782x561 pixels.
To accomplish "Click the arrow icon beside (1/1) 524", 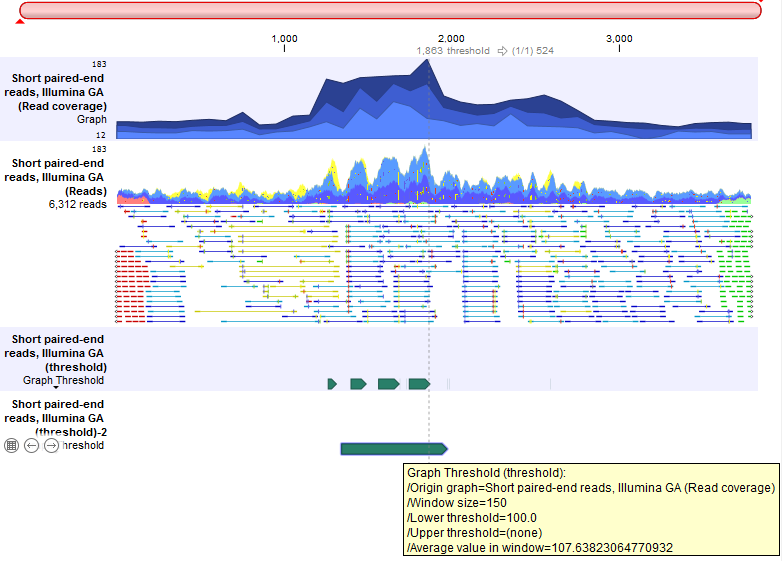I will pyautogui.click(x=503, y=50).
